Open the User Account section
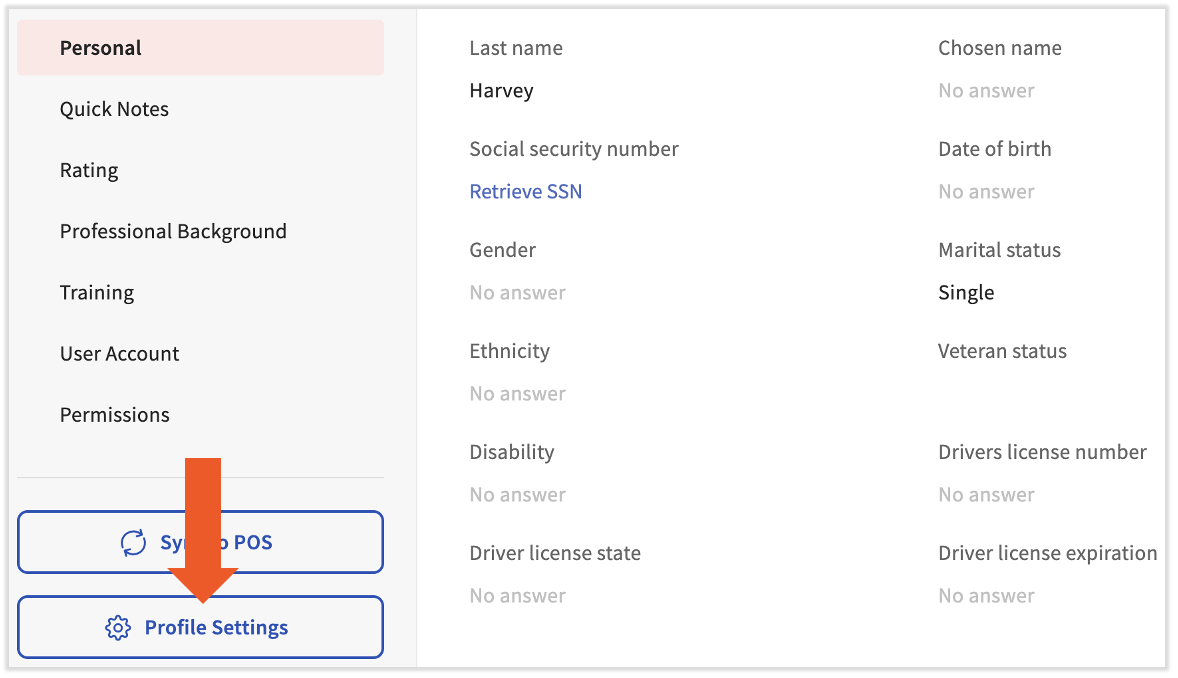Viewport: 1178px width, 678px height. (119, 353)
